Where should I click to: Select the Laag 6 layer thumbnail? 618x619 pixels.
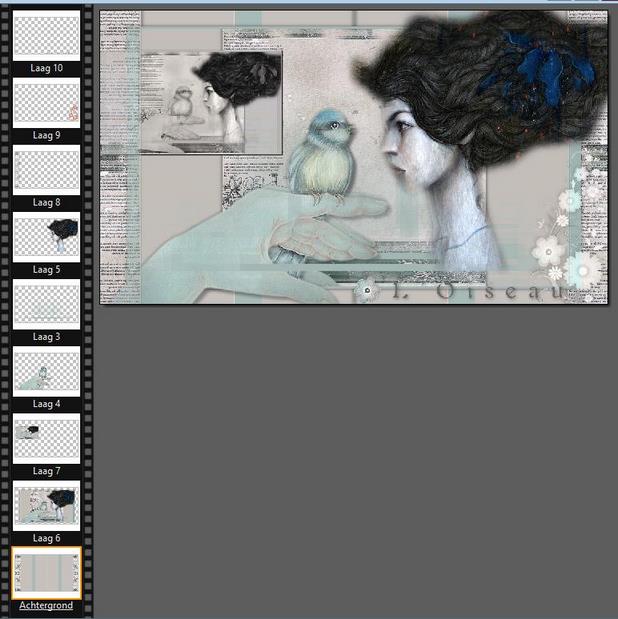pos(46,505)
